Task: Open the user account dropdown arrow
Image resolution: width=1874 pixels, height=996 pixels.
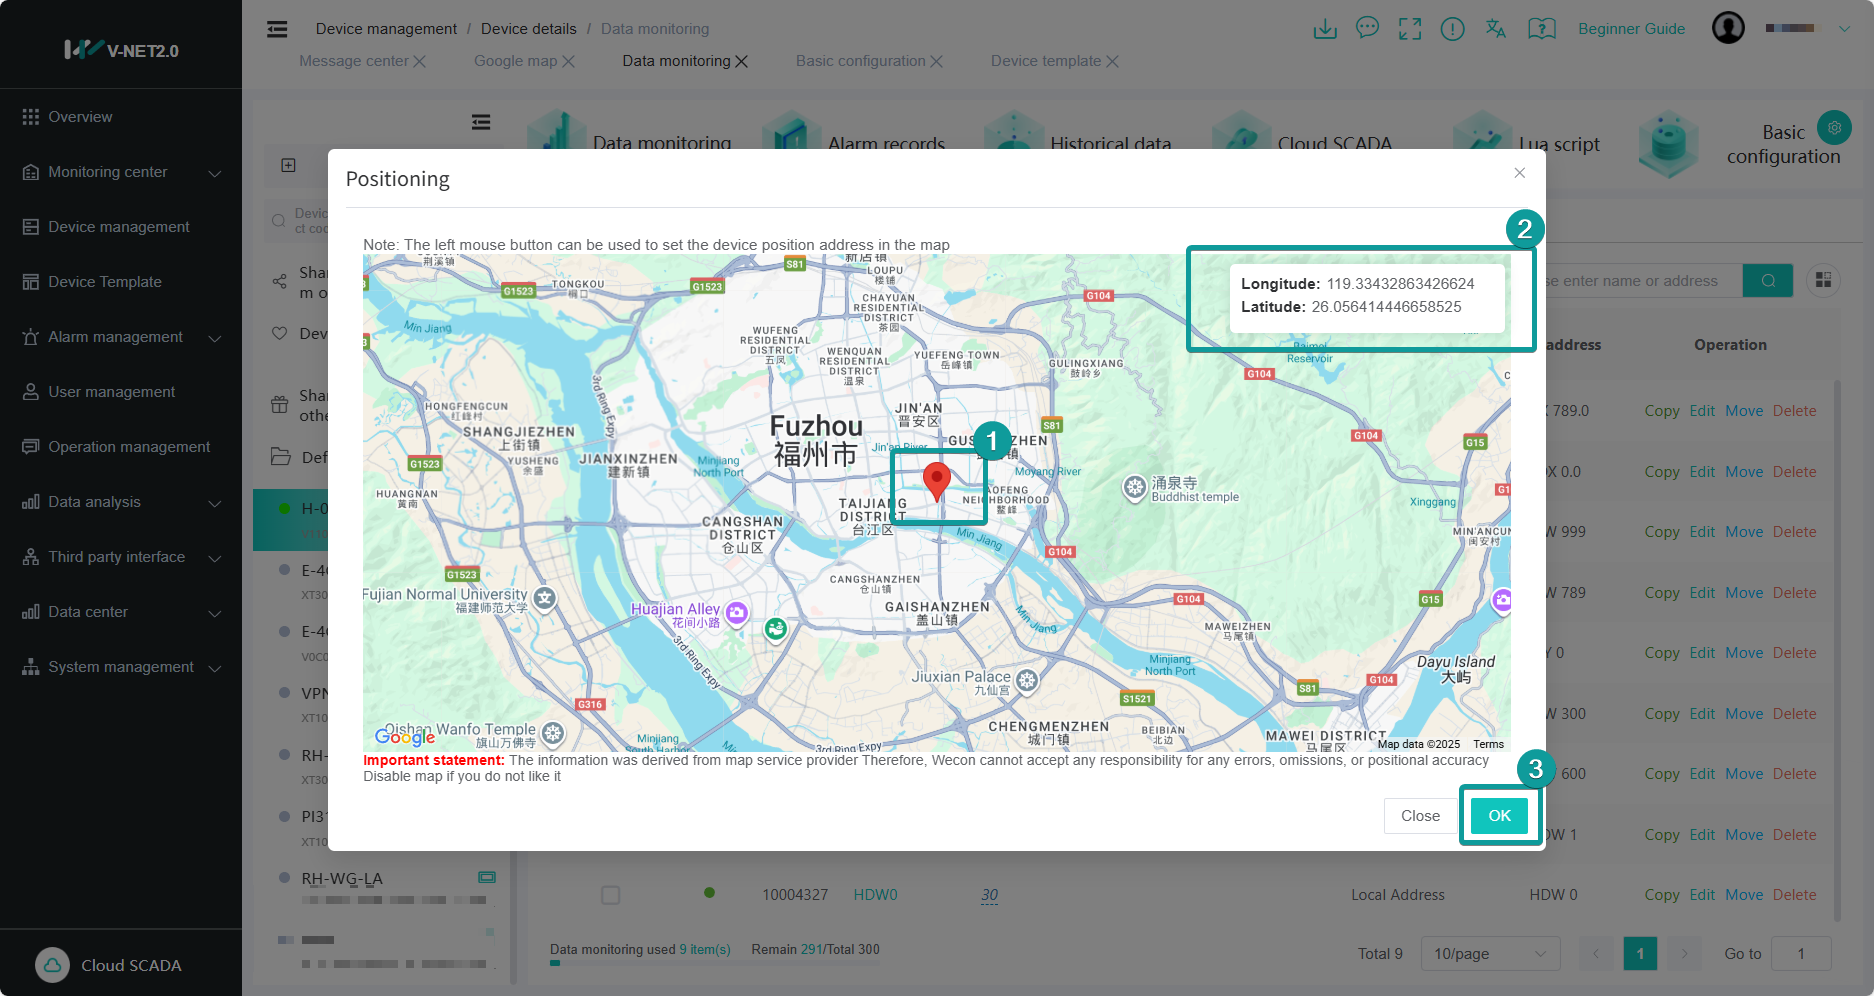Action: [1844, 29]
